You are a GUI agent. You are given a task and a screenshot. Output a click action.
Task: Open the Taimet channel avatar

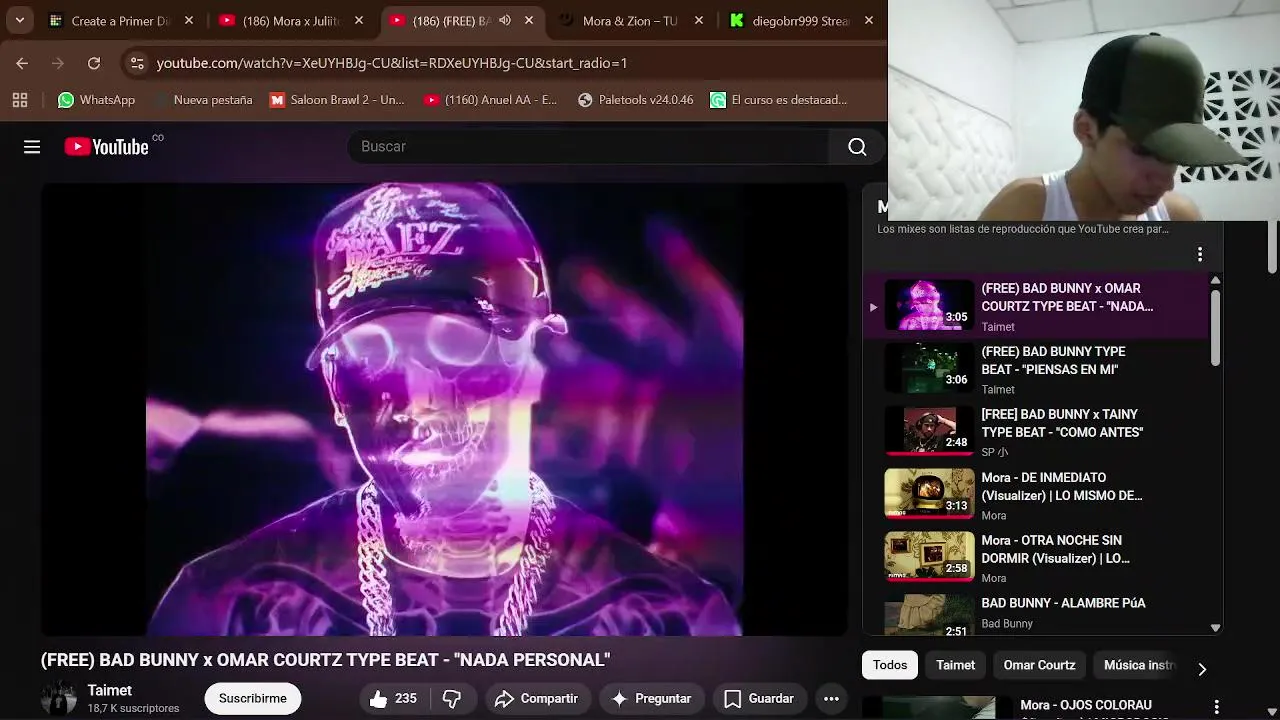point(59,698)
